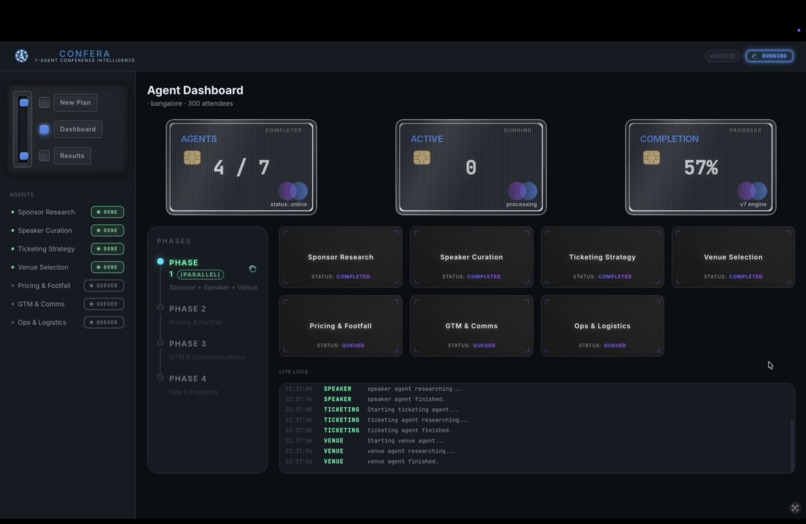Open the Results page
806x524 pixels.
pos(72,156)
